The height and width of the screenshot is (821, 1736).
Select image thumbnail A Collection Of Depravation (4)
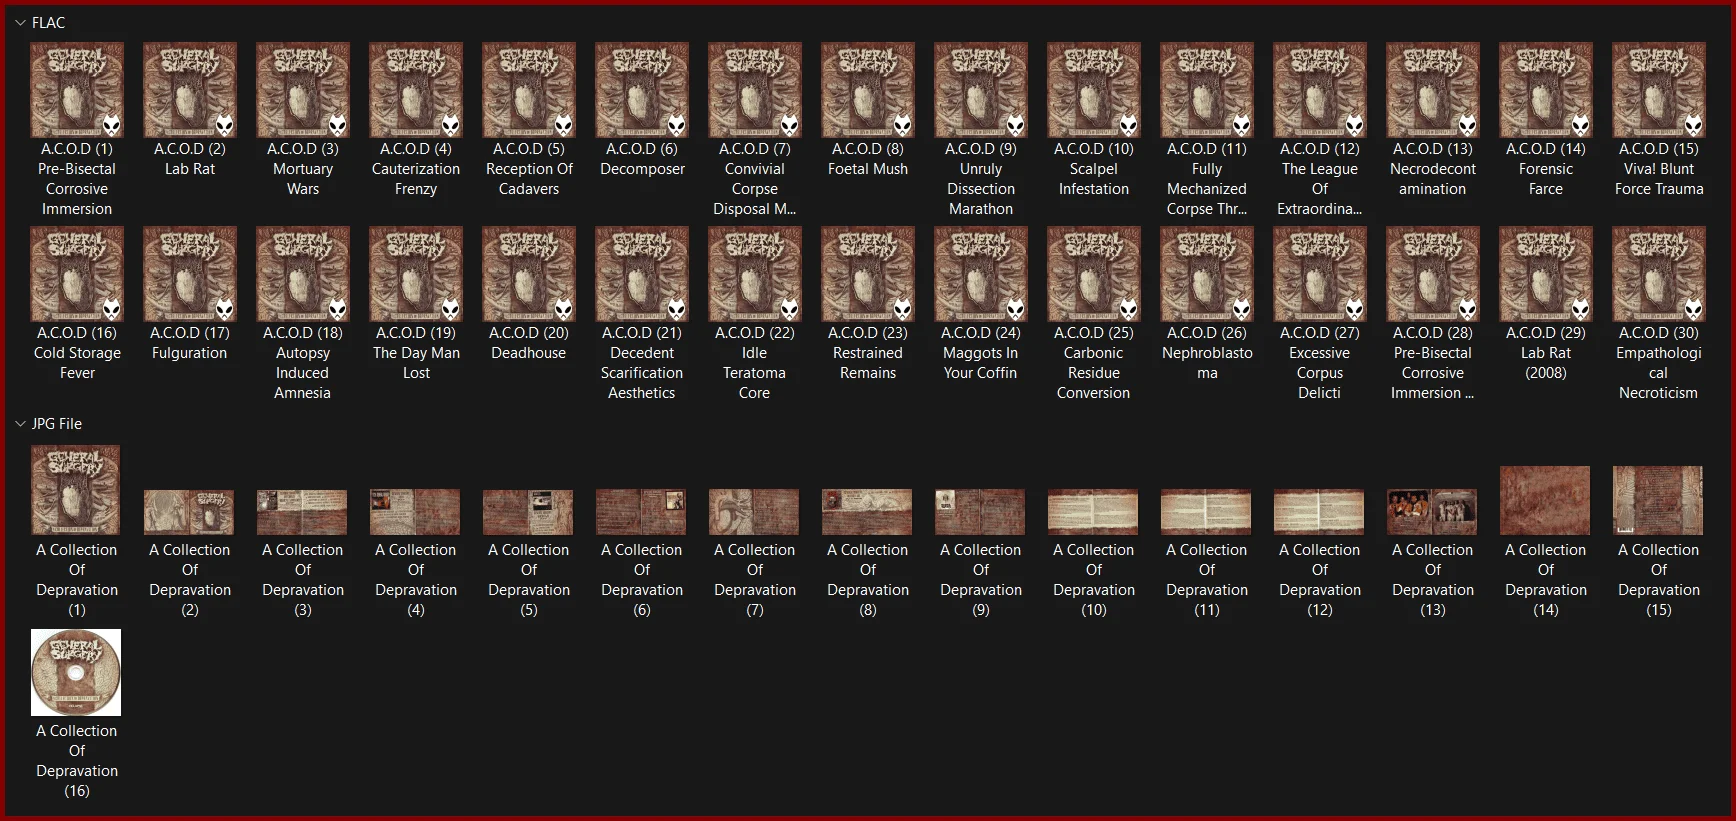point(415,512)
